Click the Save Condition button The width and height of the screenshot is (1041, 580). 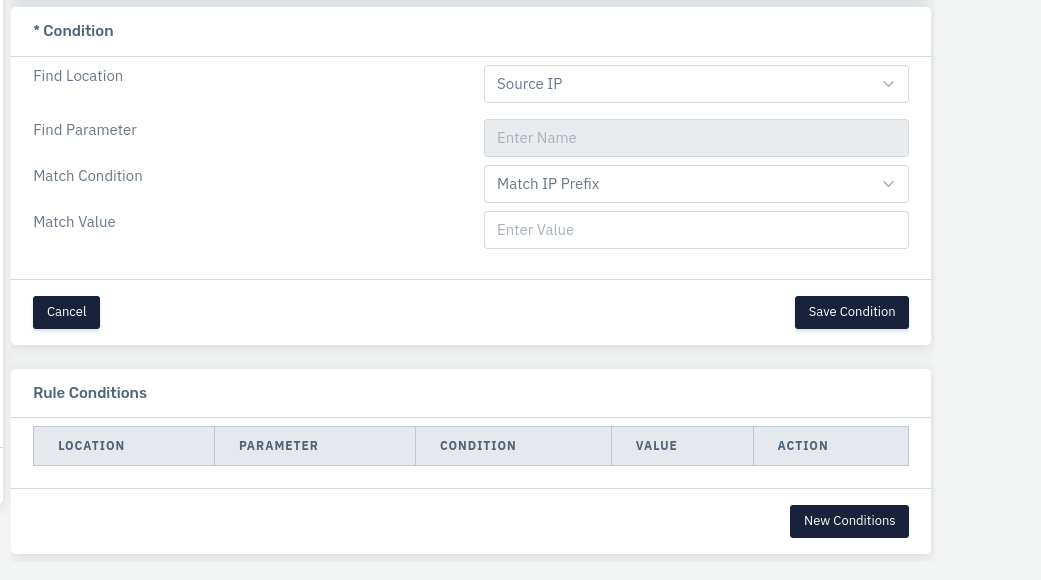click(851, 312)
